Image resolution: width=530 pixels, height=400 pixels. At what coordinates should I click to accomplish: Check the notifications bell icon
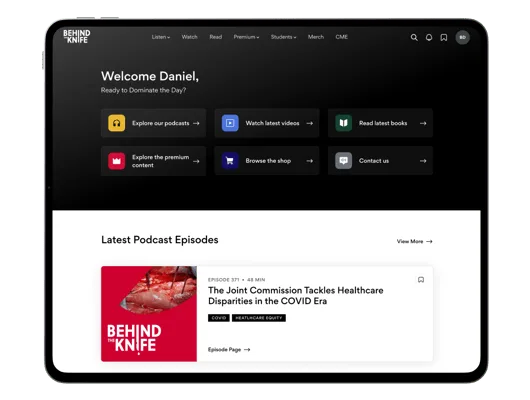[429, 38]
